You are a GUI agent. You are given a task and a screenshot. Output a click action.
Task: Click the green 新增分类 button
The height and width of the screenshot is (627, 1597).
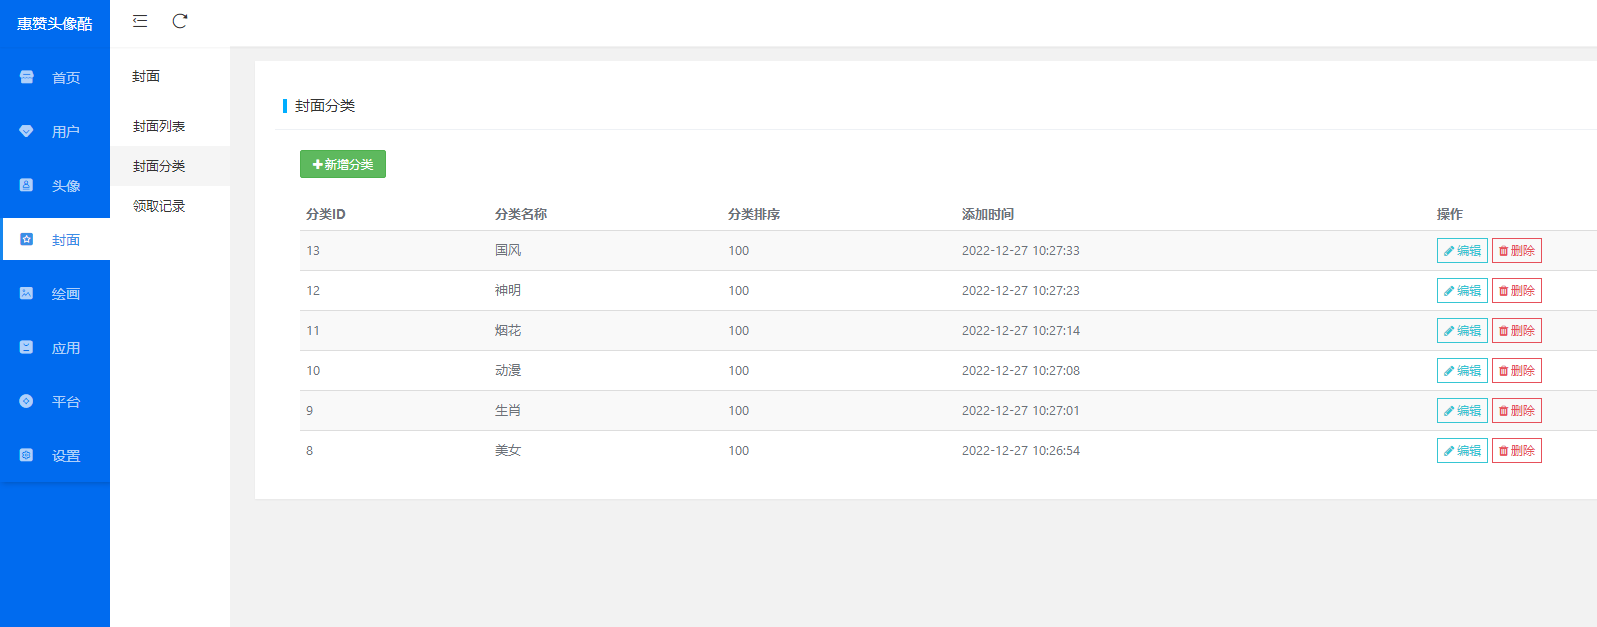click(x=343, y=164)
